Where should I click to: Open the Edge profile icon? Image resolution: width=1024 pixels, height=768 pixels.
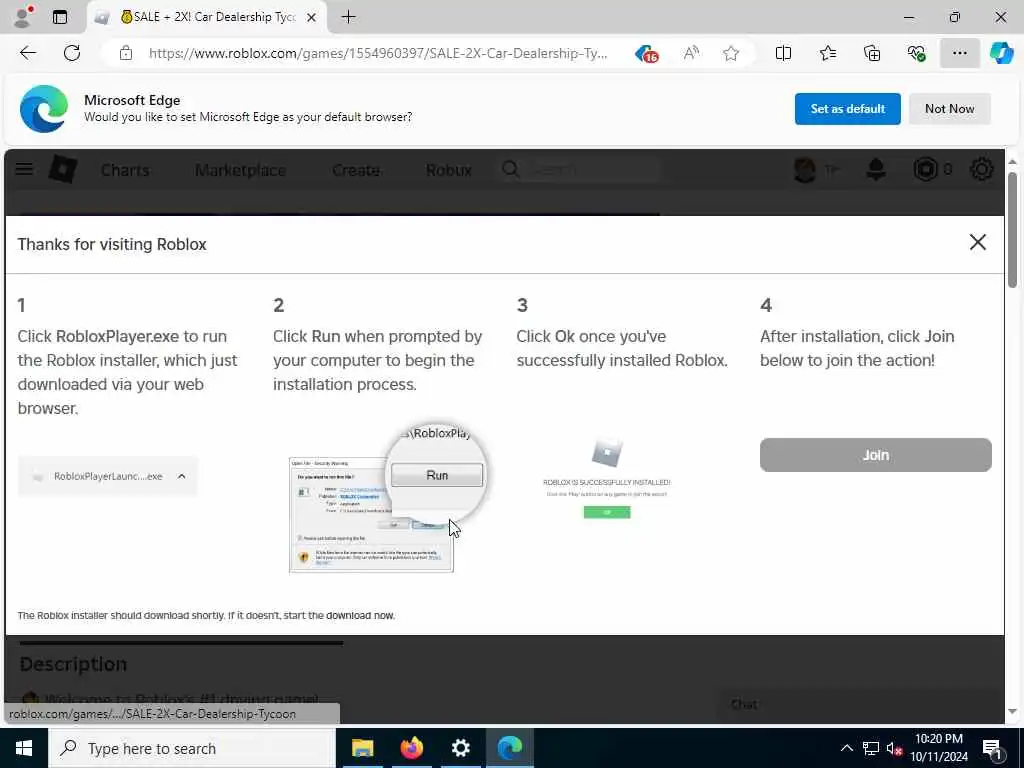[24, 16]
